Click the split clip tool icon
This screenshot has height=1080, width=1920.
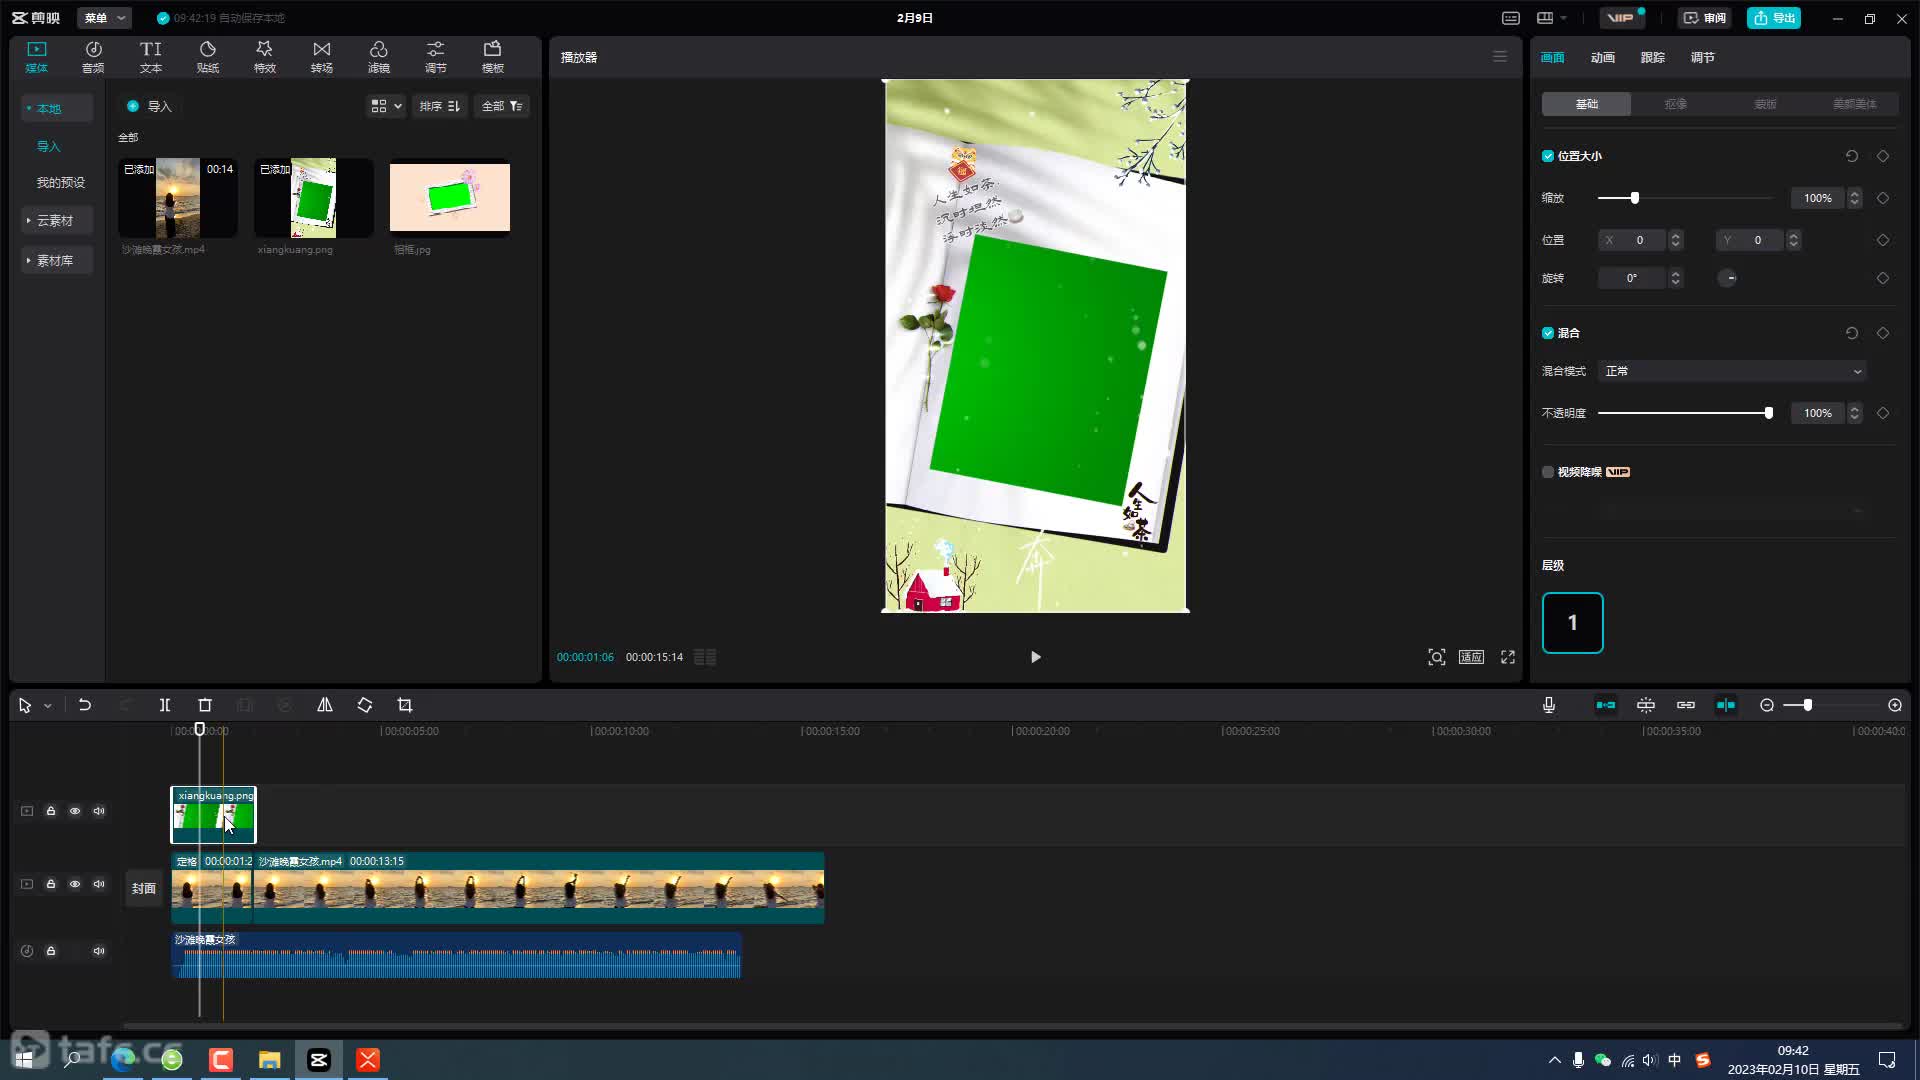(165, 705)
